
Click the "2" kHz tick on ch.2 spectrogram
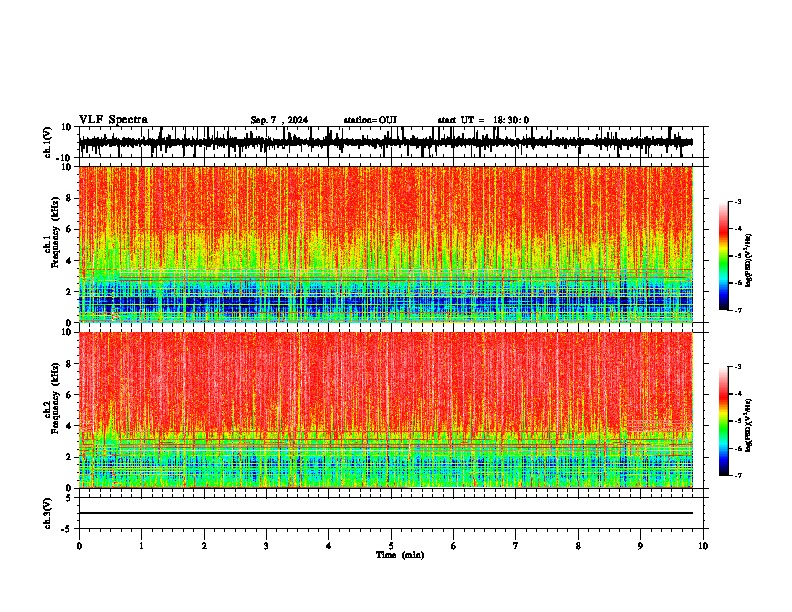pyautogui.click(x=70, y=457)
